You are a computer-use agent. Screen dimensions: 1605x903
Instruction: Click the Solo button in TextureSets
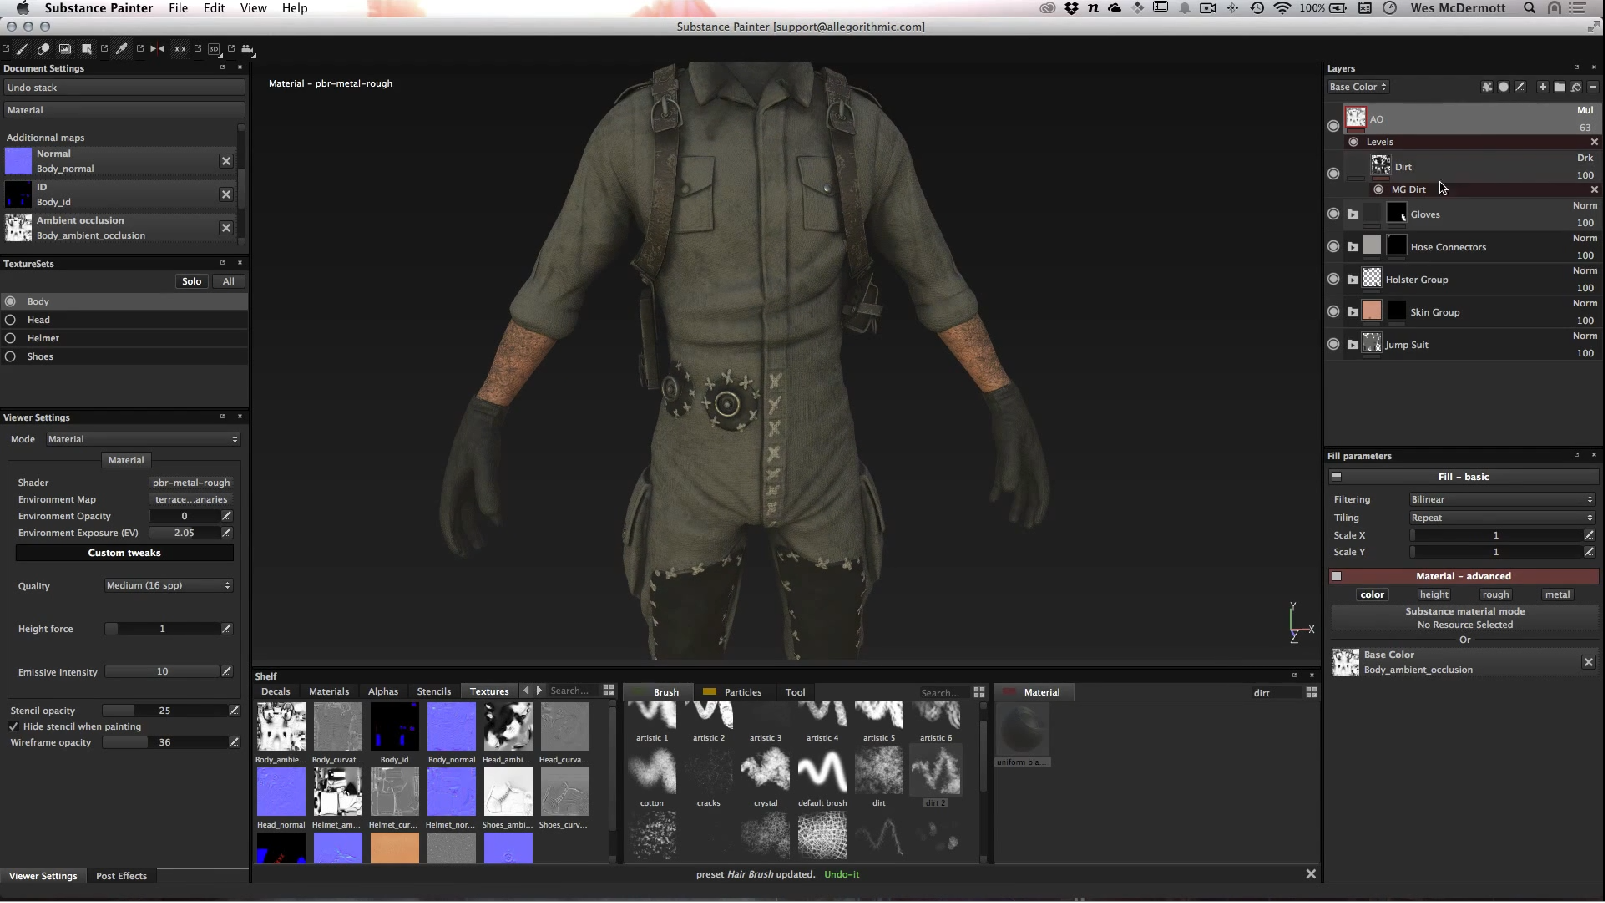(x=191, y=282)
